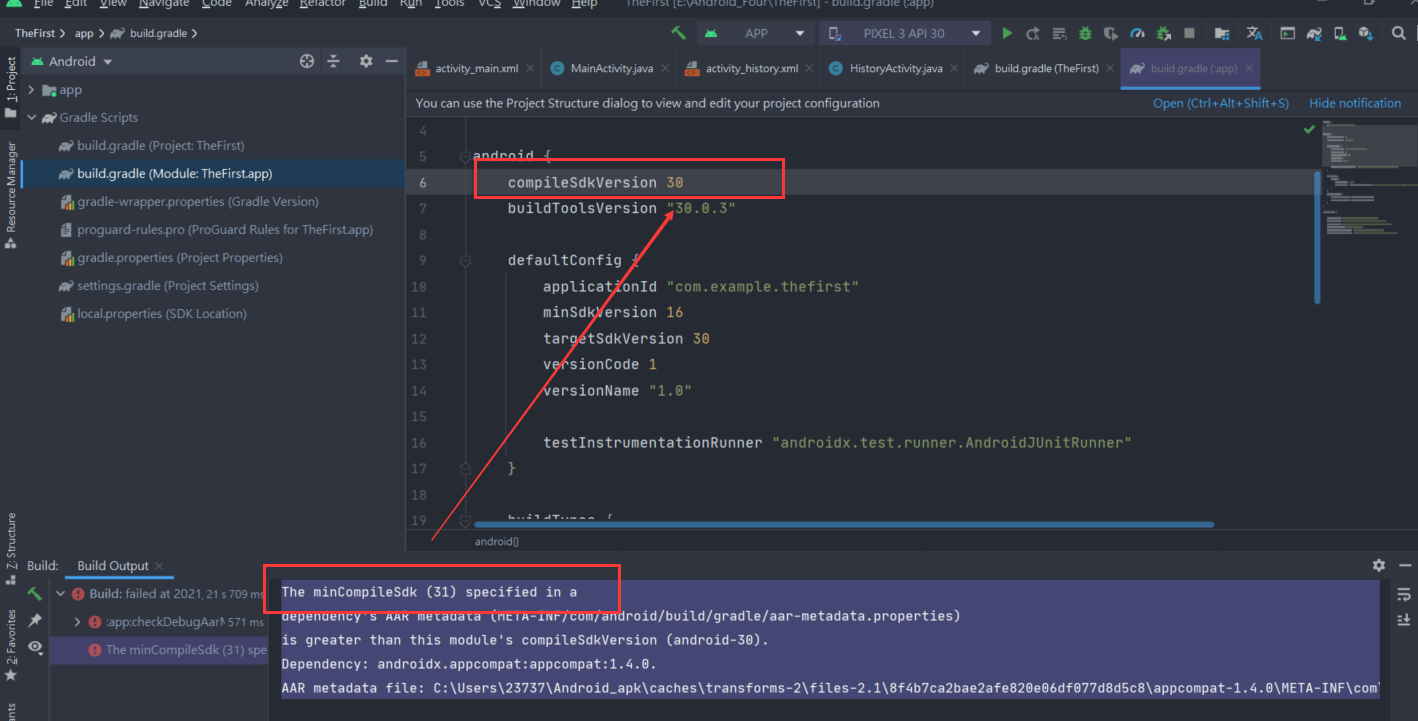Collapse the Gradle Scripts tree node
This screenshot has width=1418, height=721.
(x=31, y=117)
